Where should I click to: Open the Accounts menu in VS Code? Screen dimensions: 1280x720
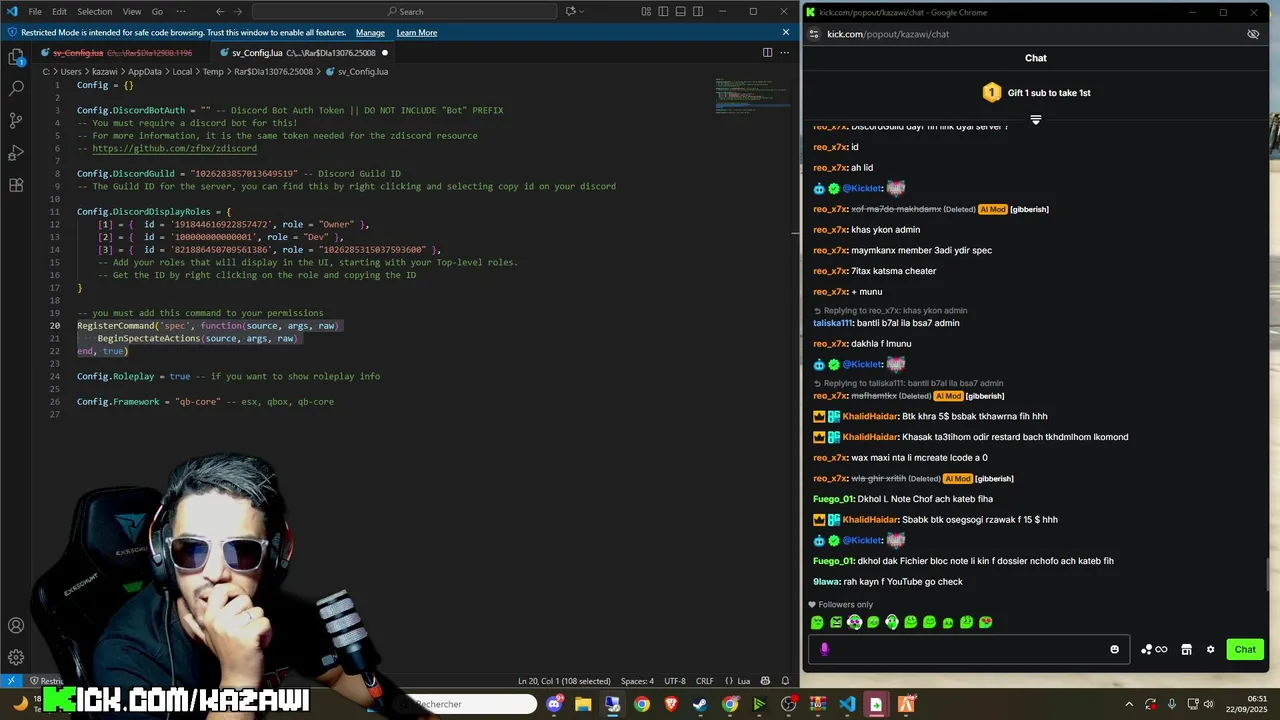[16, 626]
